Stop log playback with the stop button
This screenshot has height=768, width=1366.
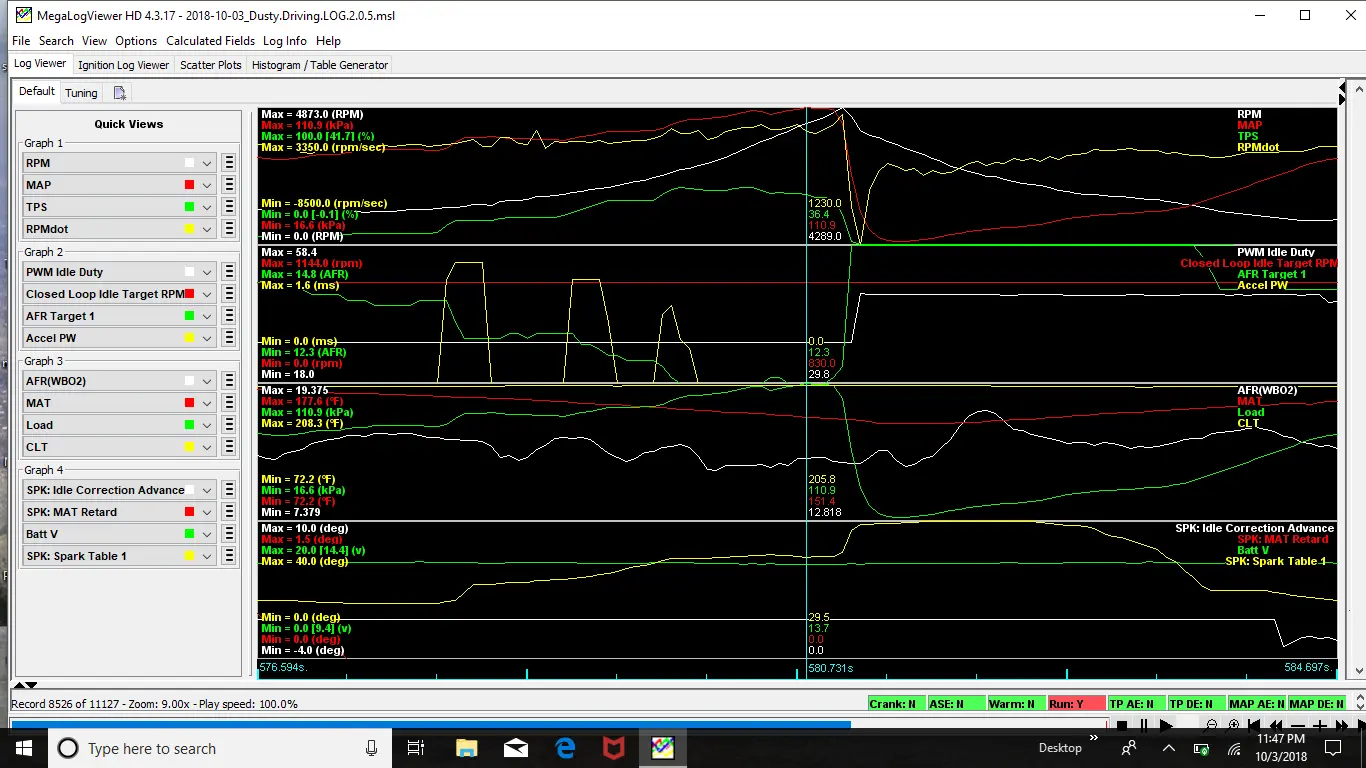[x=1122, y=725]
